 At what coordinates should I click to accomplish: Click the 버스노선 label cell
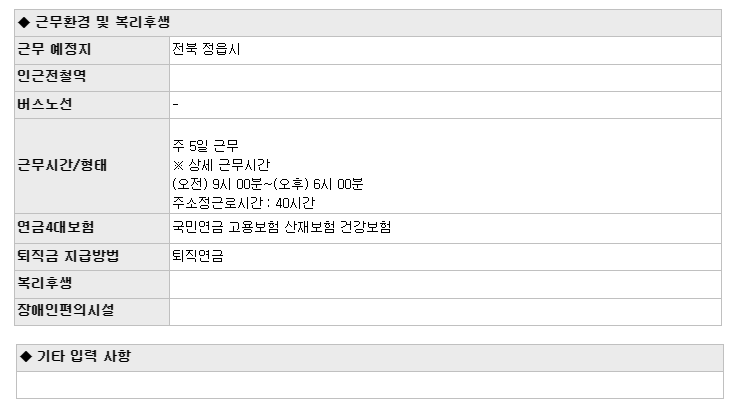coord(92,105)
